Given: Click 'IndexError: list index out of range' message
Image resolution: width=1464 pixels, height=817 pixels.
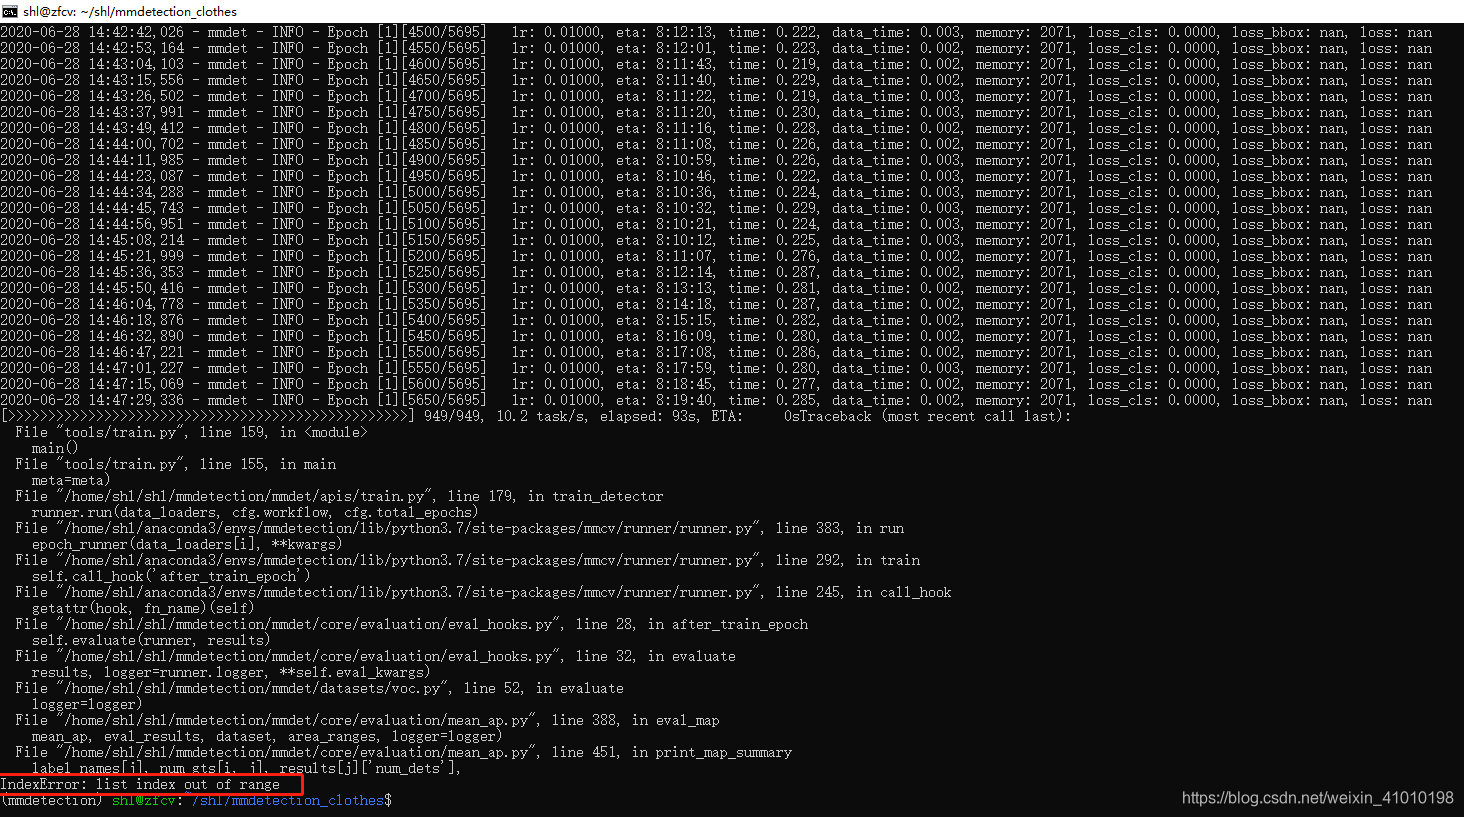Looking at the screenshot, I should (140, 784).
